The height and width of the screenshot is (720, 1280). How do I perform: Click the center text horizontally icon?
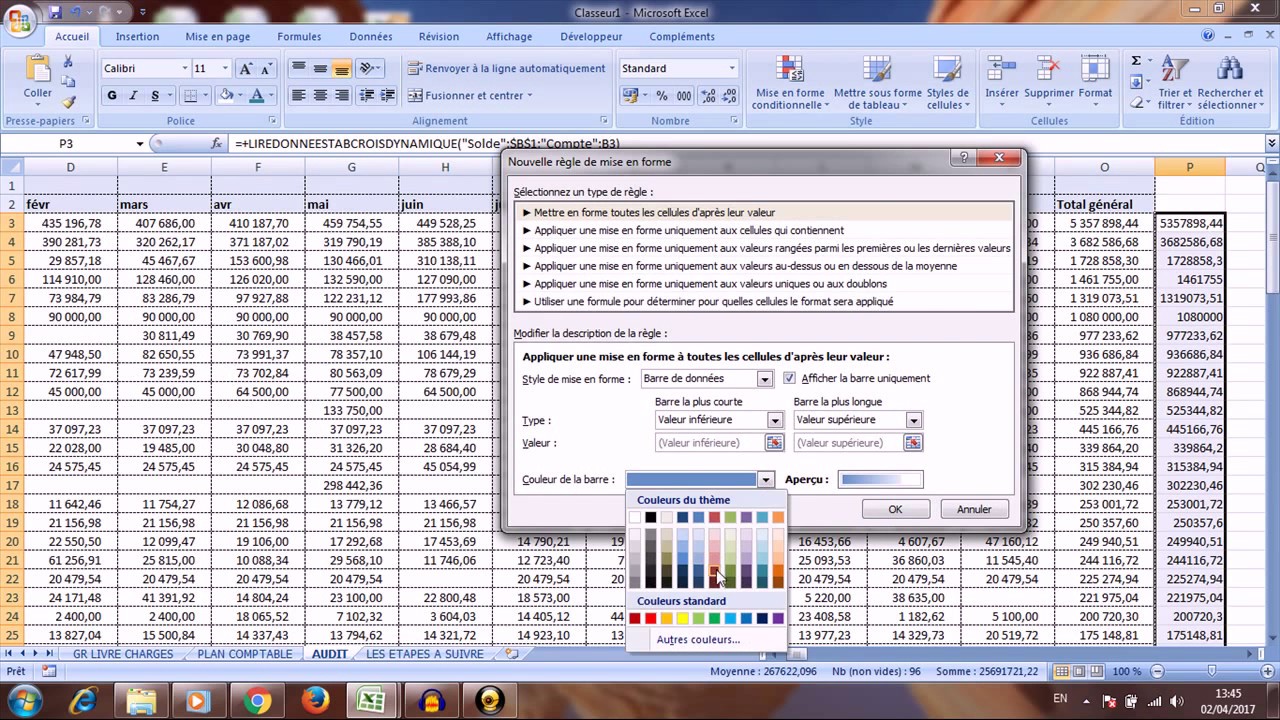point(320,96)
